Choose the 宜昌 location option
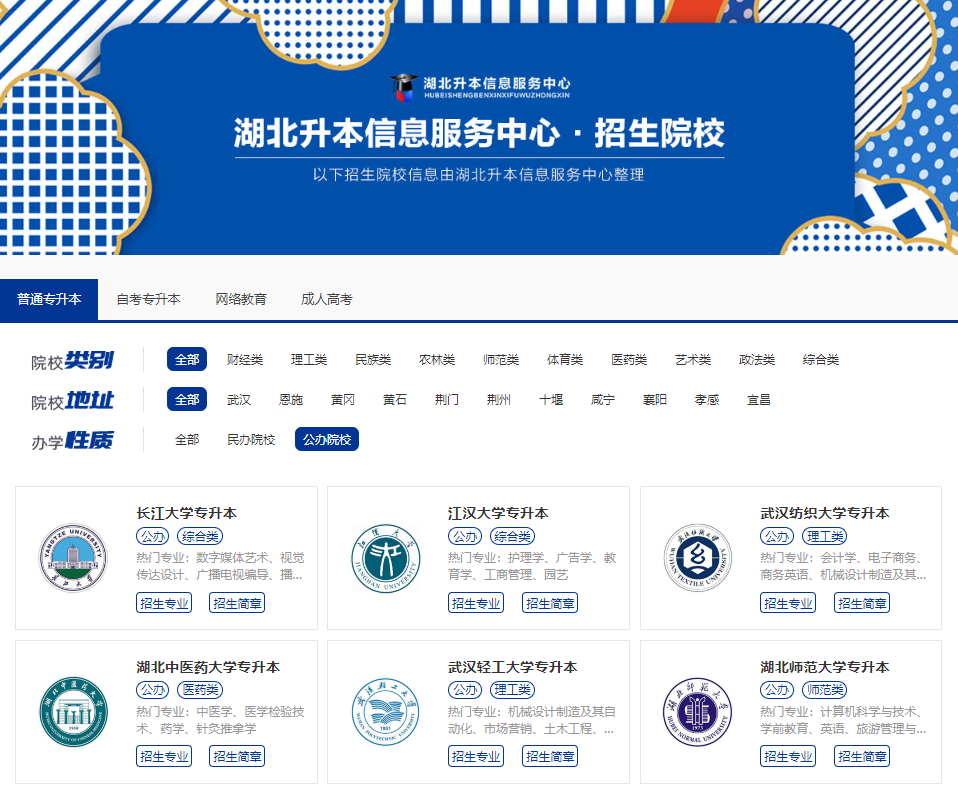 [759, 400]
